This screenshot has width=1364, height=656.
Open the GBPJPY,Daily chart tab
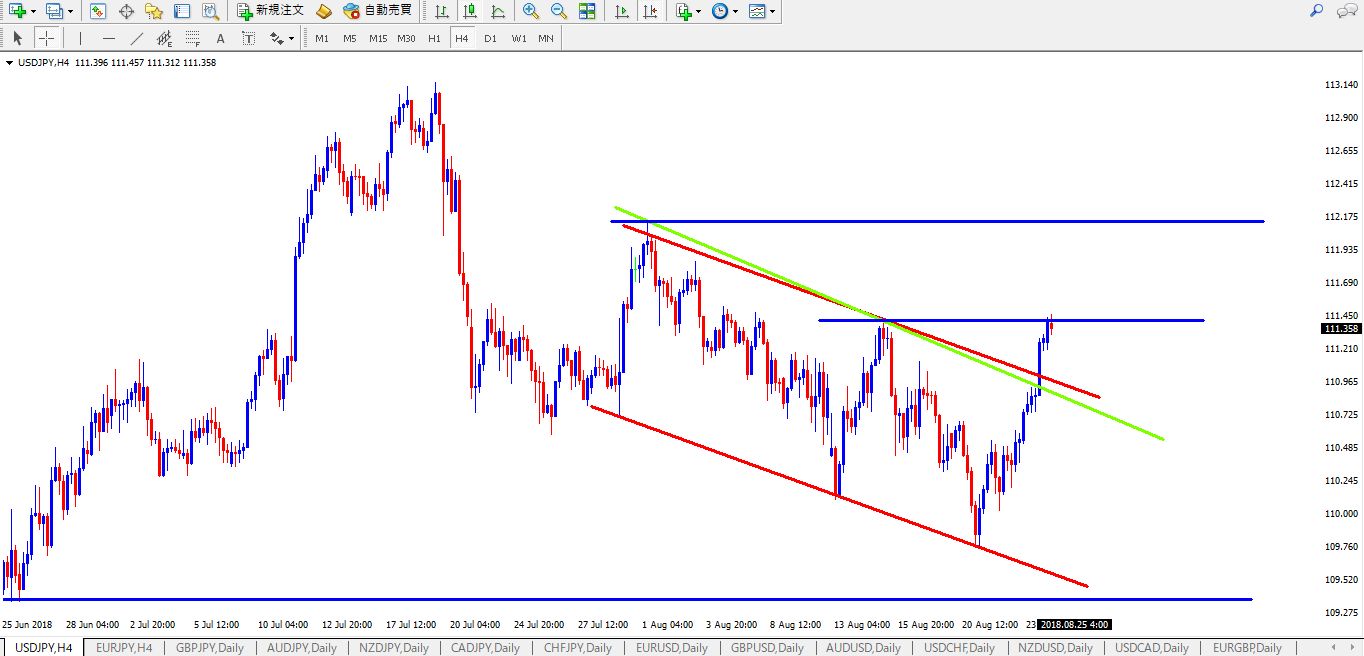pyautogui.click(x=210, y=648)
